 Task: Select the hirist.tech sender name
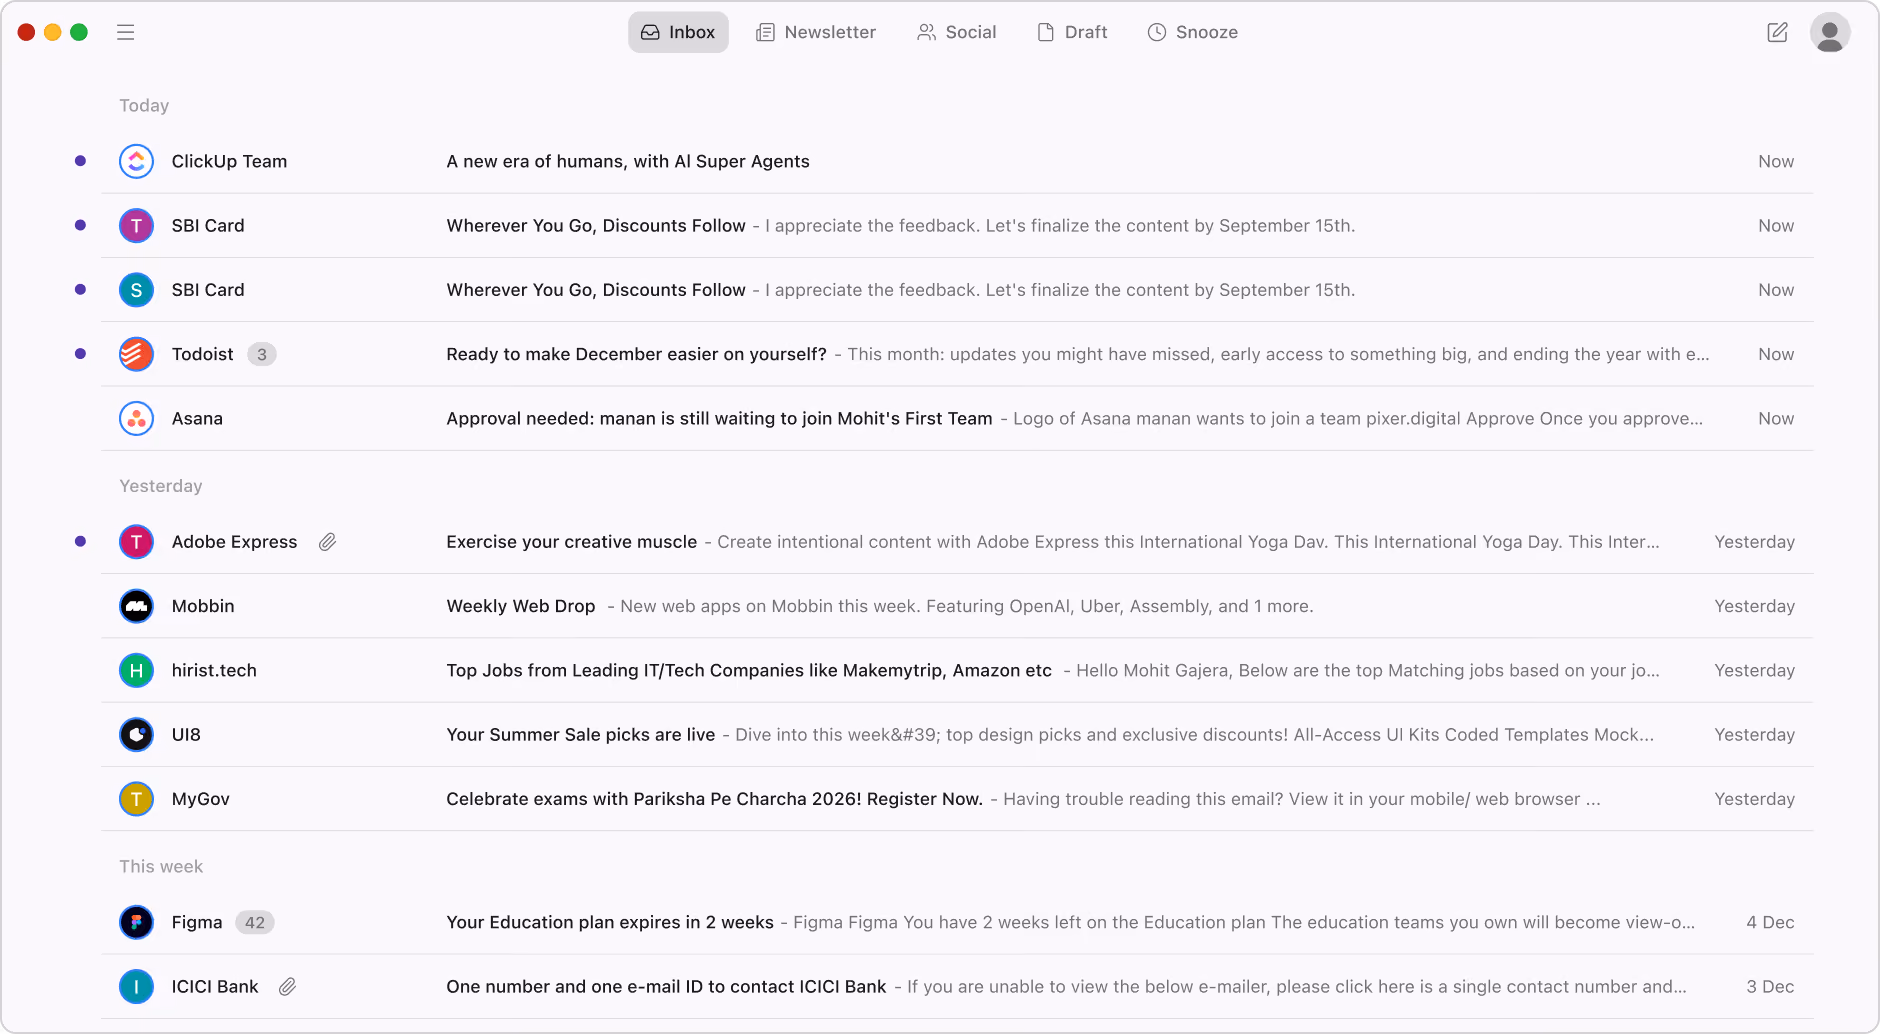214,670
